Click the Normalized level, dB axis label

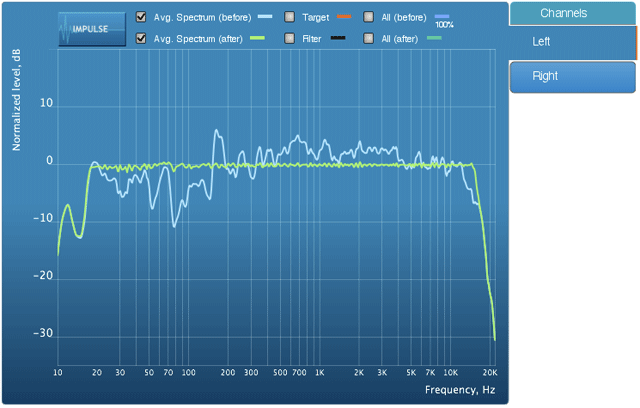16,100
